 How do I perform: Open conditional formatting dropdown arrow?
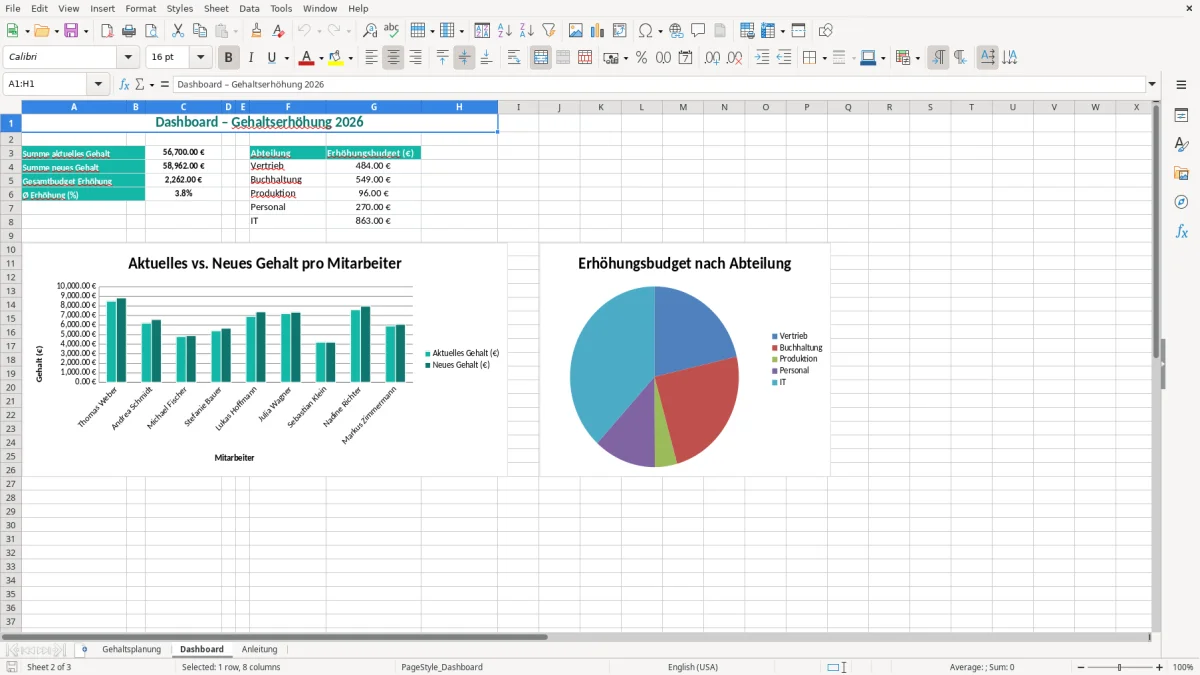917,58
